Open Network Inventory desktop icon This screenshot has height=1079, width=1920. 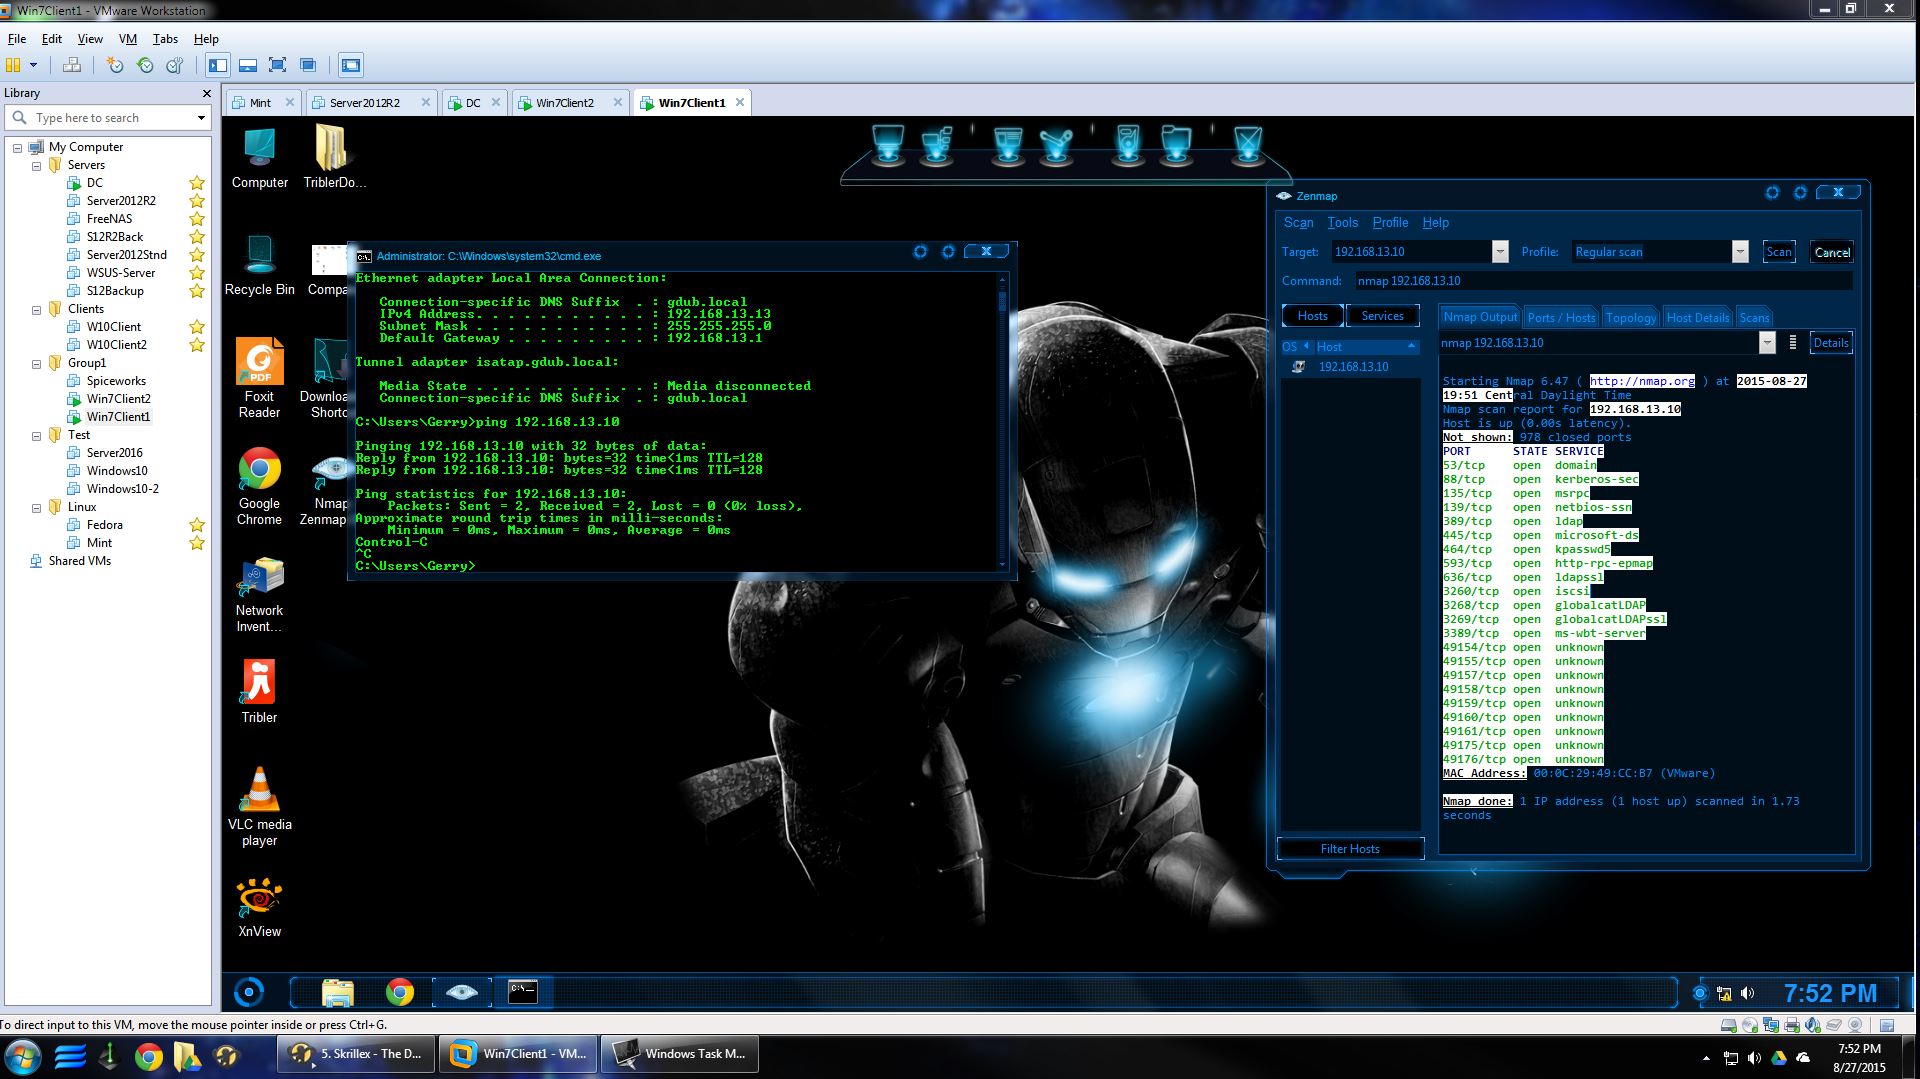[259, 596]
